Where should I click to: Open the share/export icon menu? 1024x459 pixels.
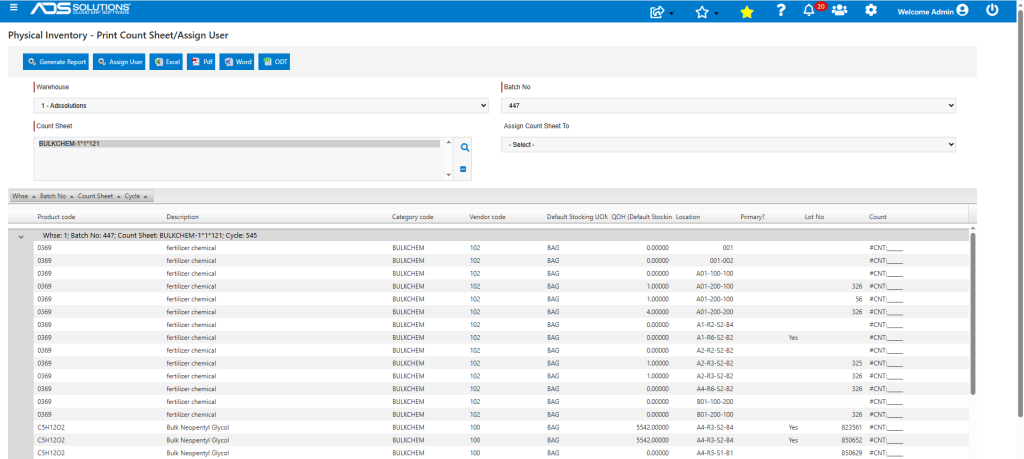(x=658, y=12)
